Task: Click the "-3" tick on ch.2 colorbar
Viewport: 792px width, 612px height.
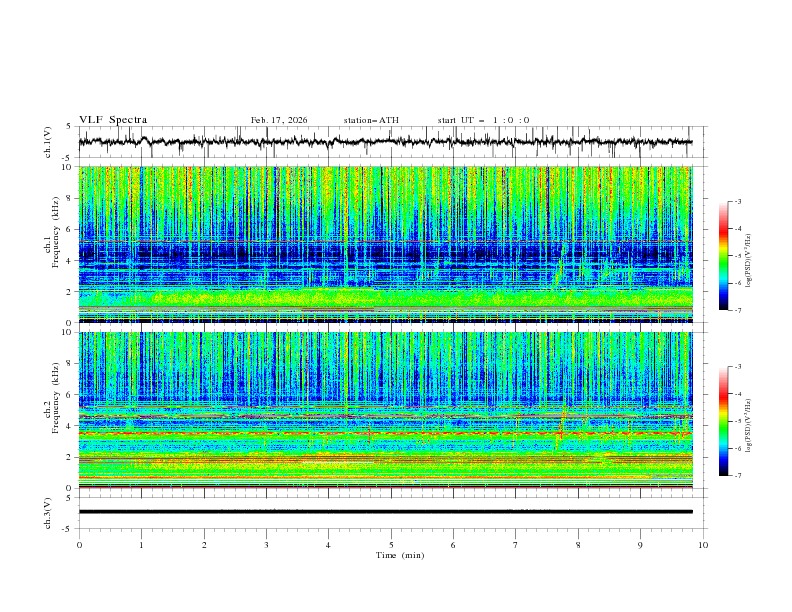Action: (x=738, y=367)
